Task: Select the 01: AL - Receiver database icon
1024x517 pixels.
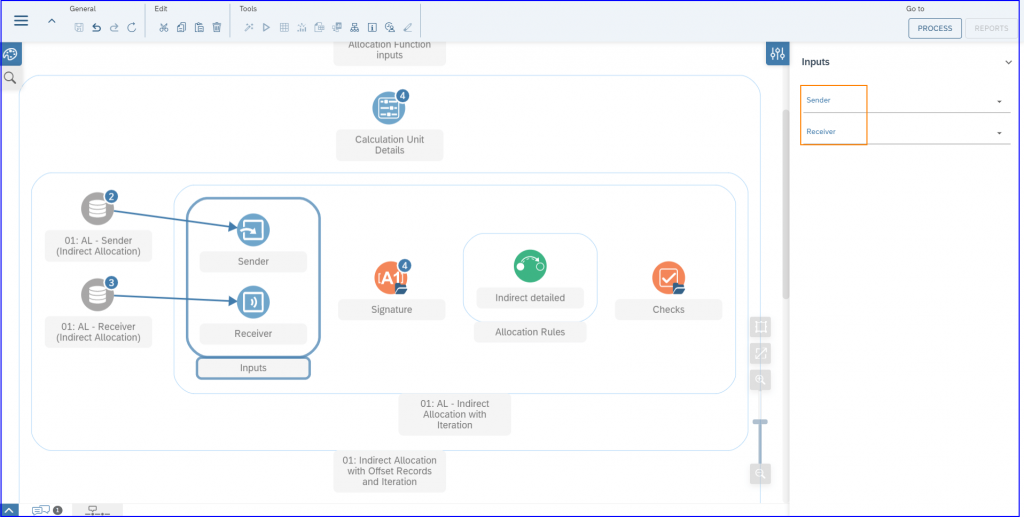Action: [98, 294]
